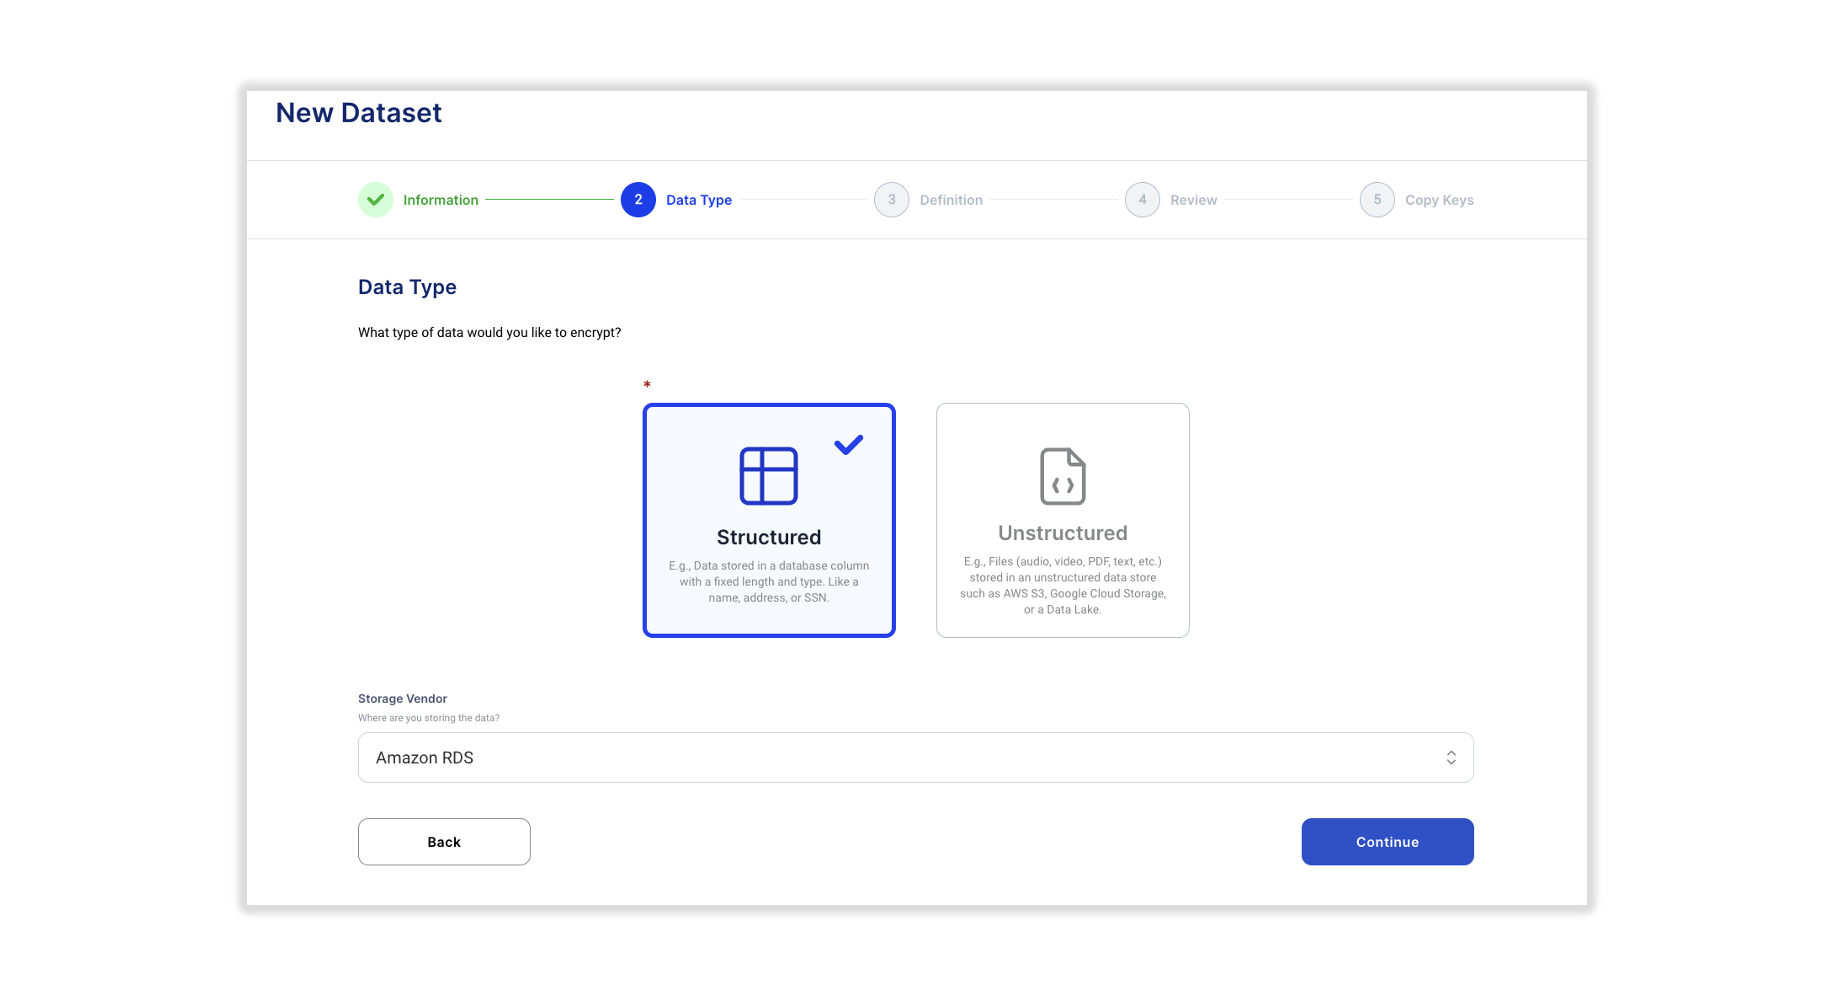
Task: Click the Data Type section heading
Action: click(407, 287)
